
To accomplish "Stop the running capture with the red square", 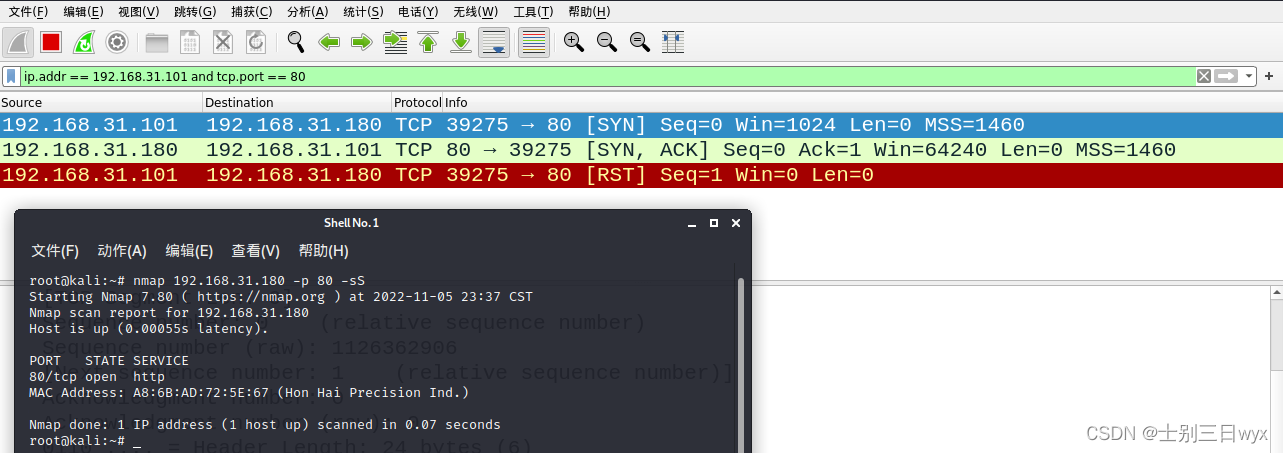I will click(x=51, y=42).
